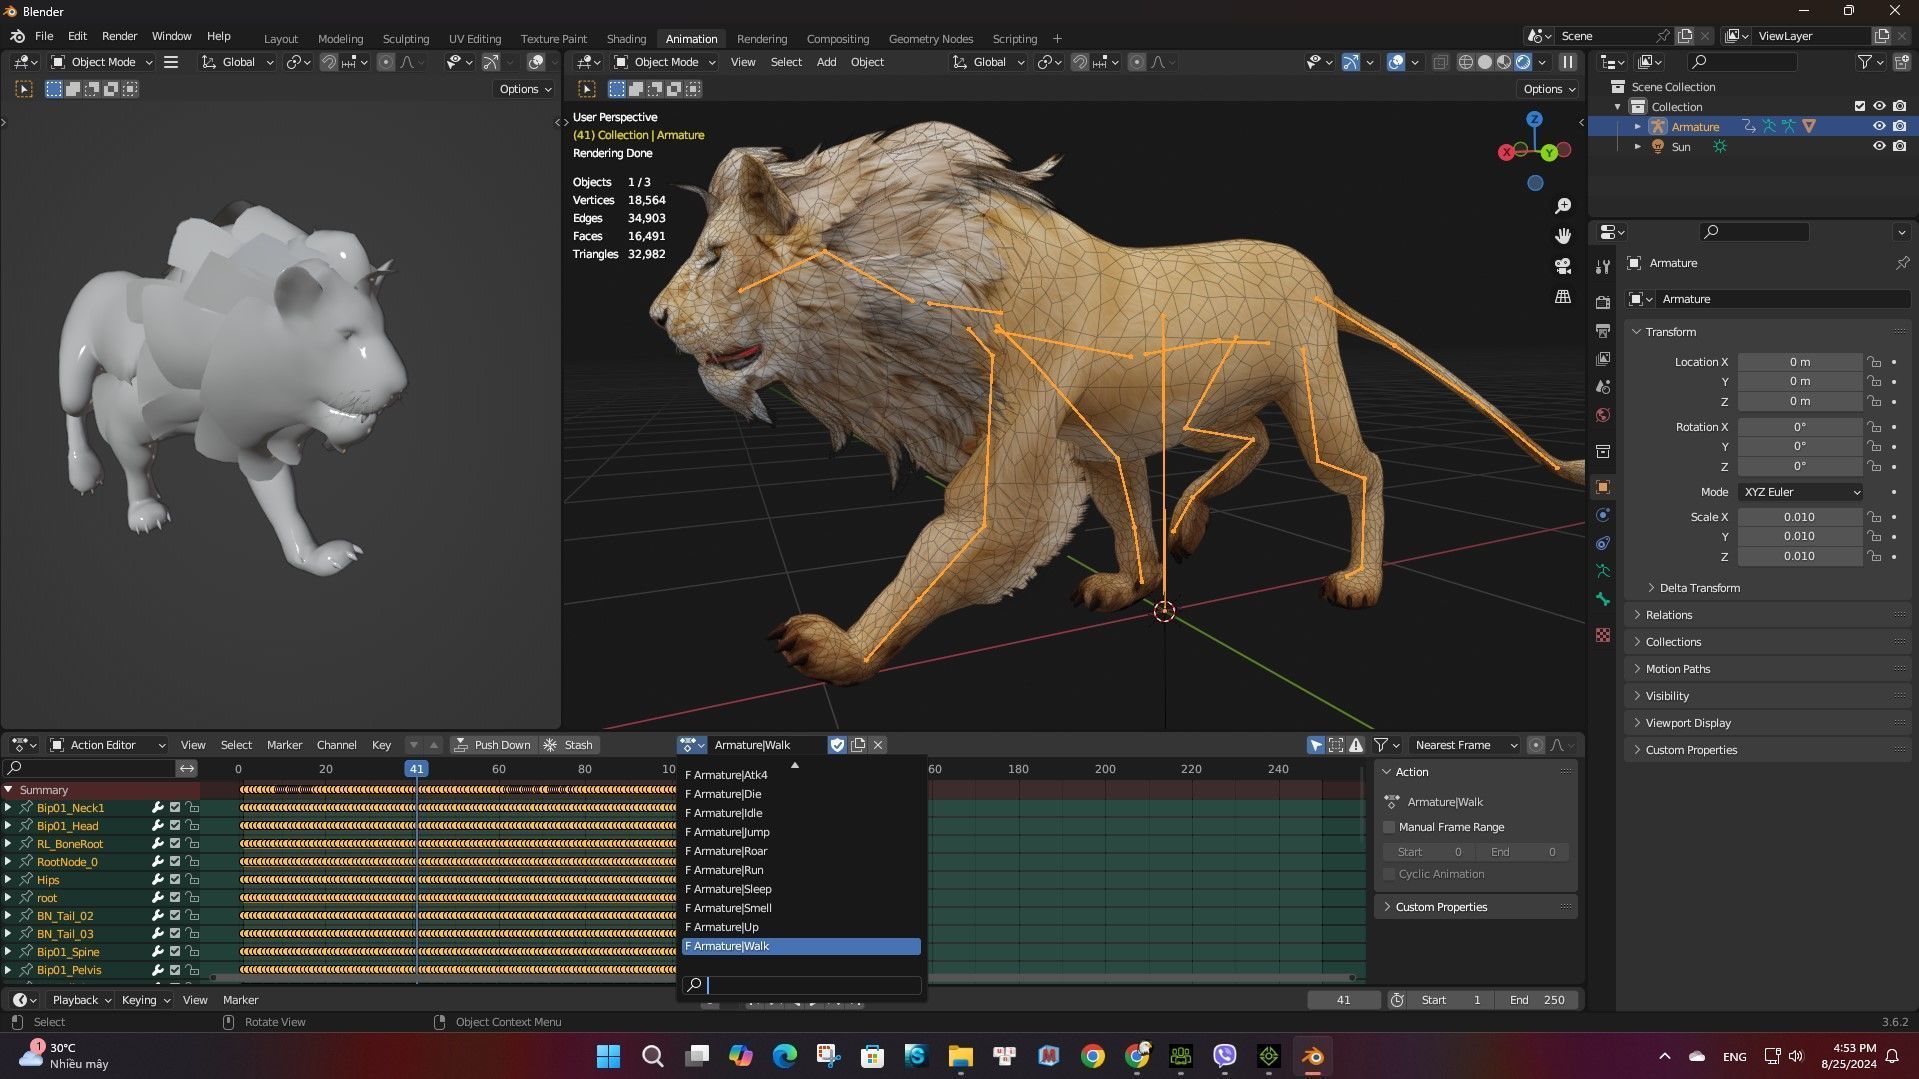Click frame 41 playhead marker
Screen dimensions: 1919x1079
click(416, 769)
